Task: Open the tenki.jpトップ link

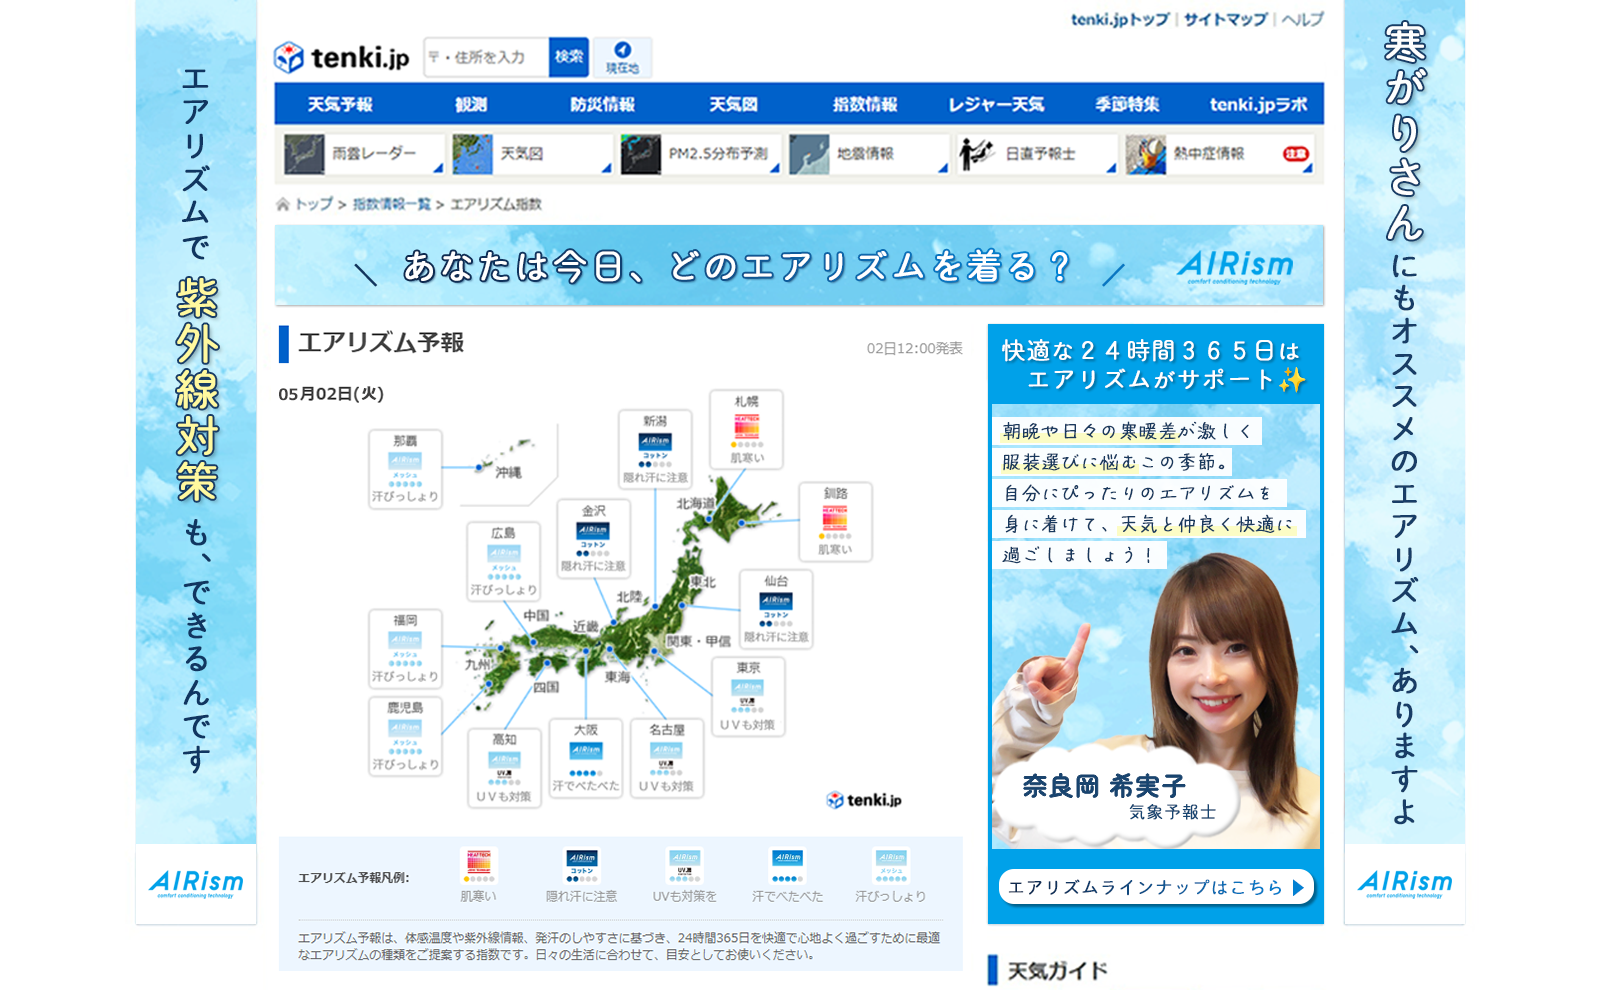Action: tap(1119, 19)
